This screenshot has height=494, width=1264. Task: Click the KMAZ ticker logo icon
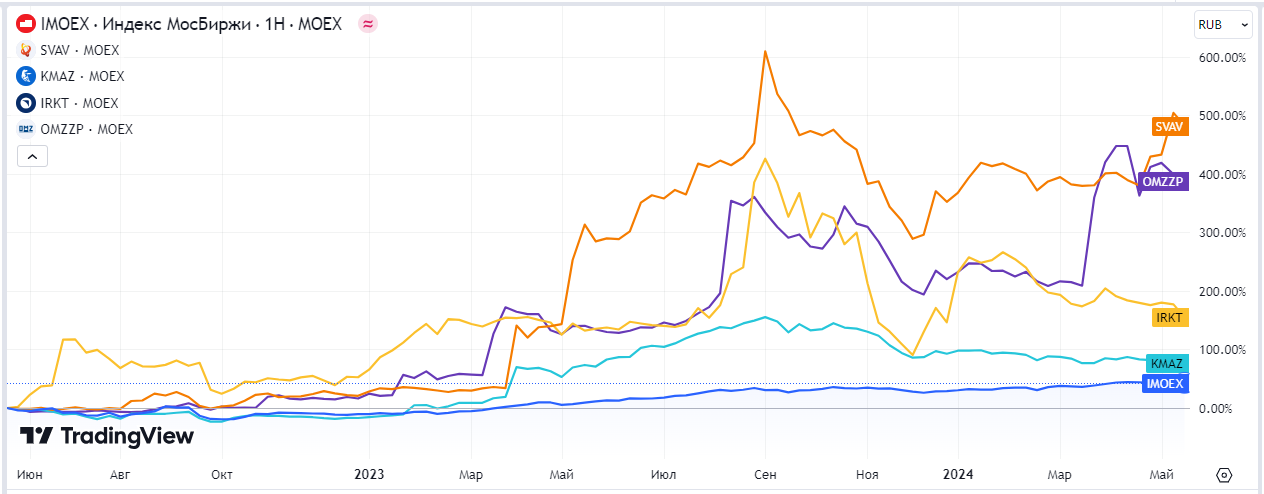pos(26,76)
